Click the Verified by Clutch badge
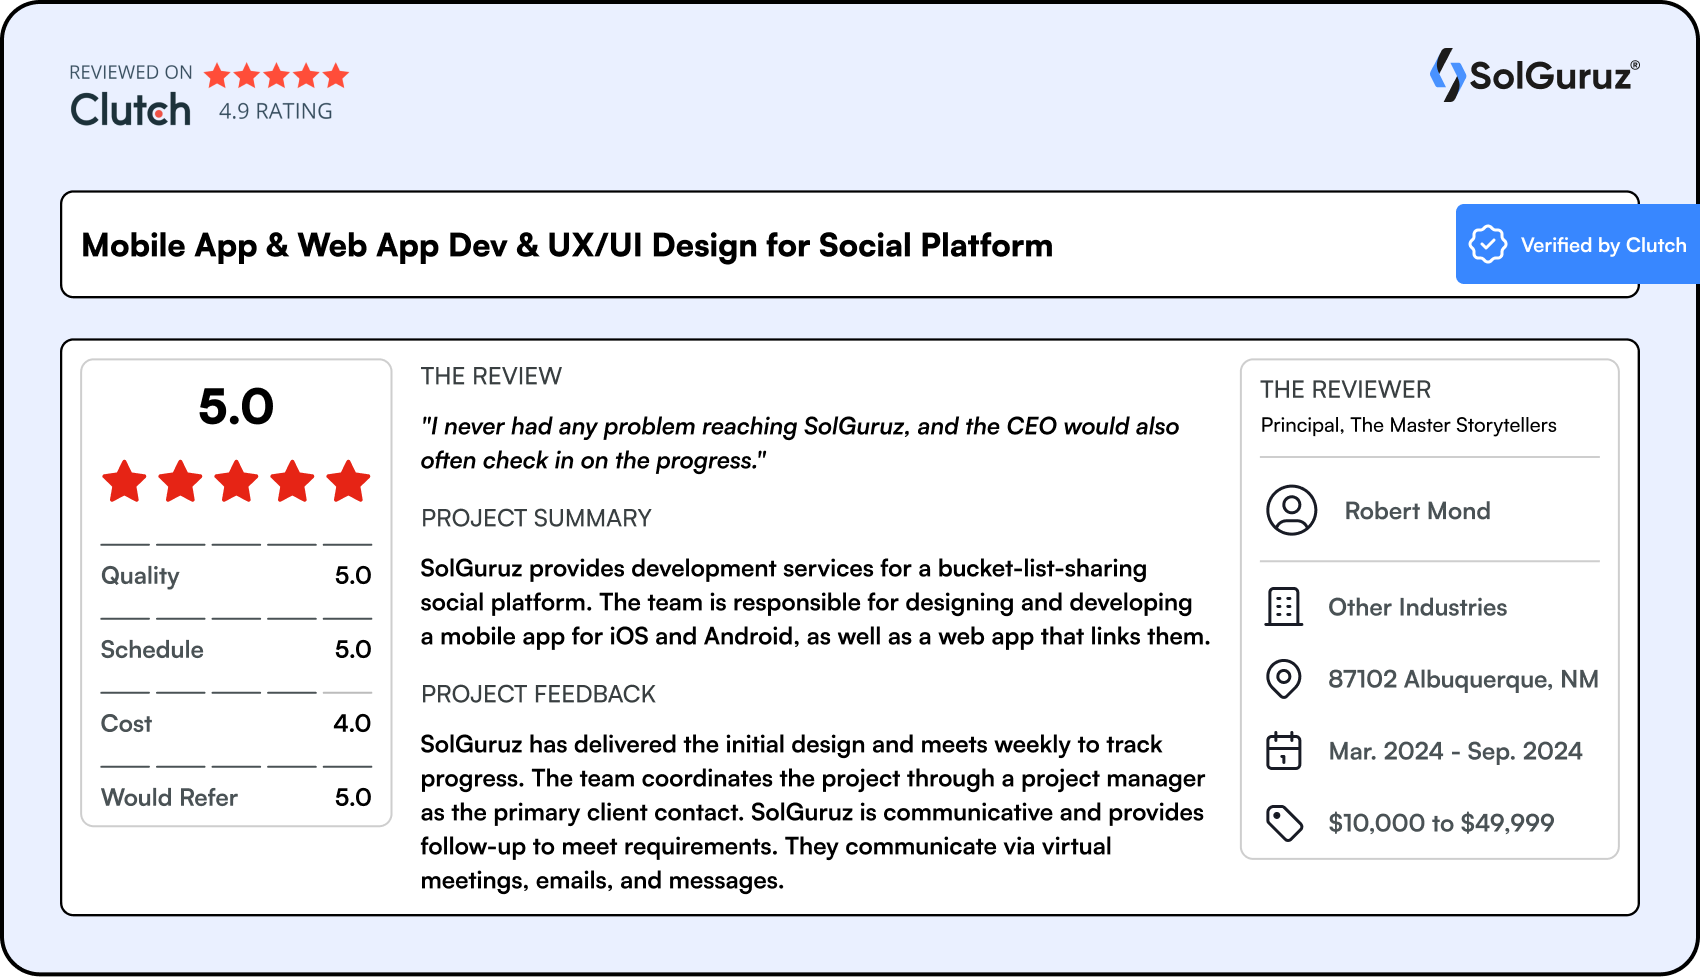The width and height of the screenshot is (1700, 977). (x=1578, y=244)
